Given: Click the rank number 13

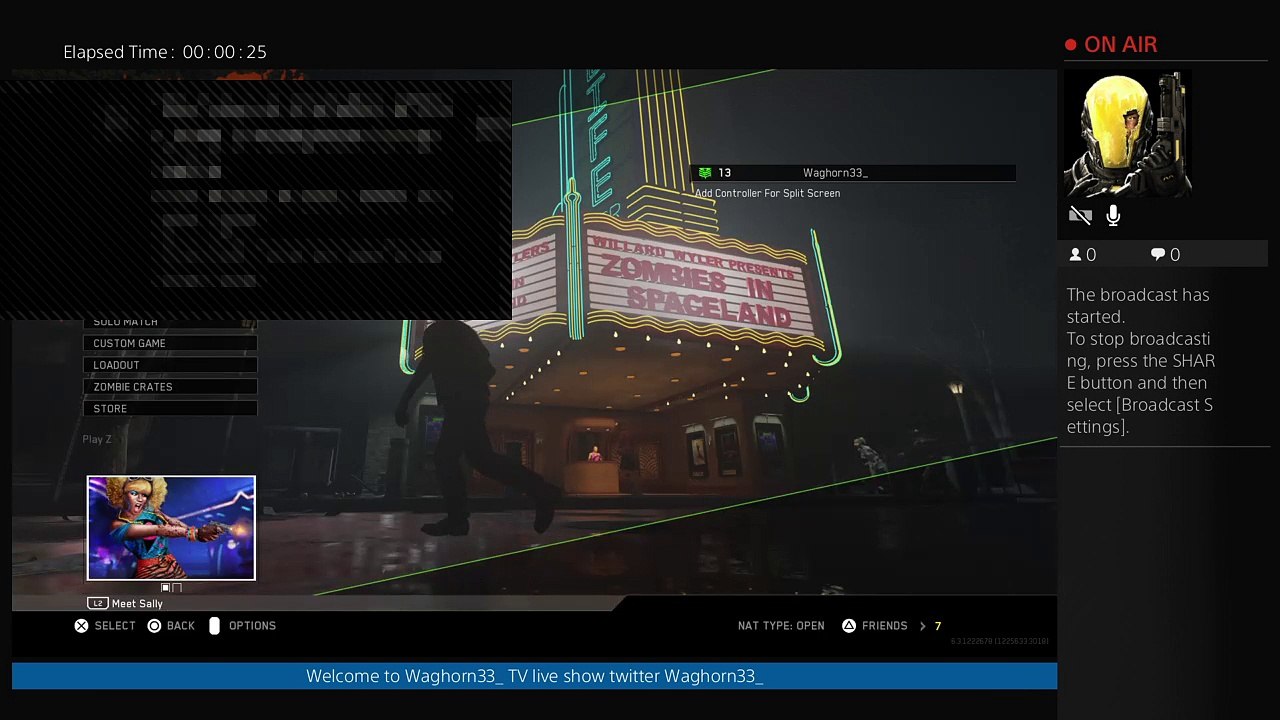Looking at the screenshot, I should [724, 173].
